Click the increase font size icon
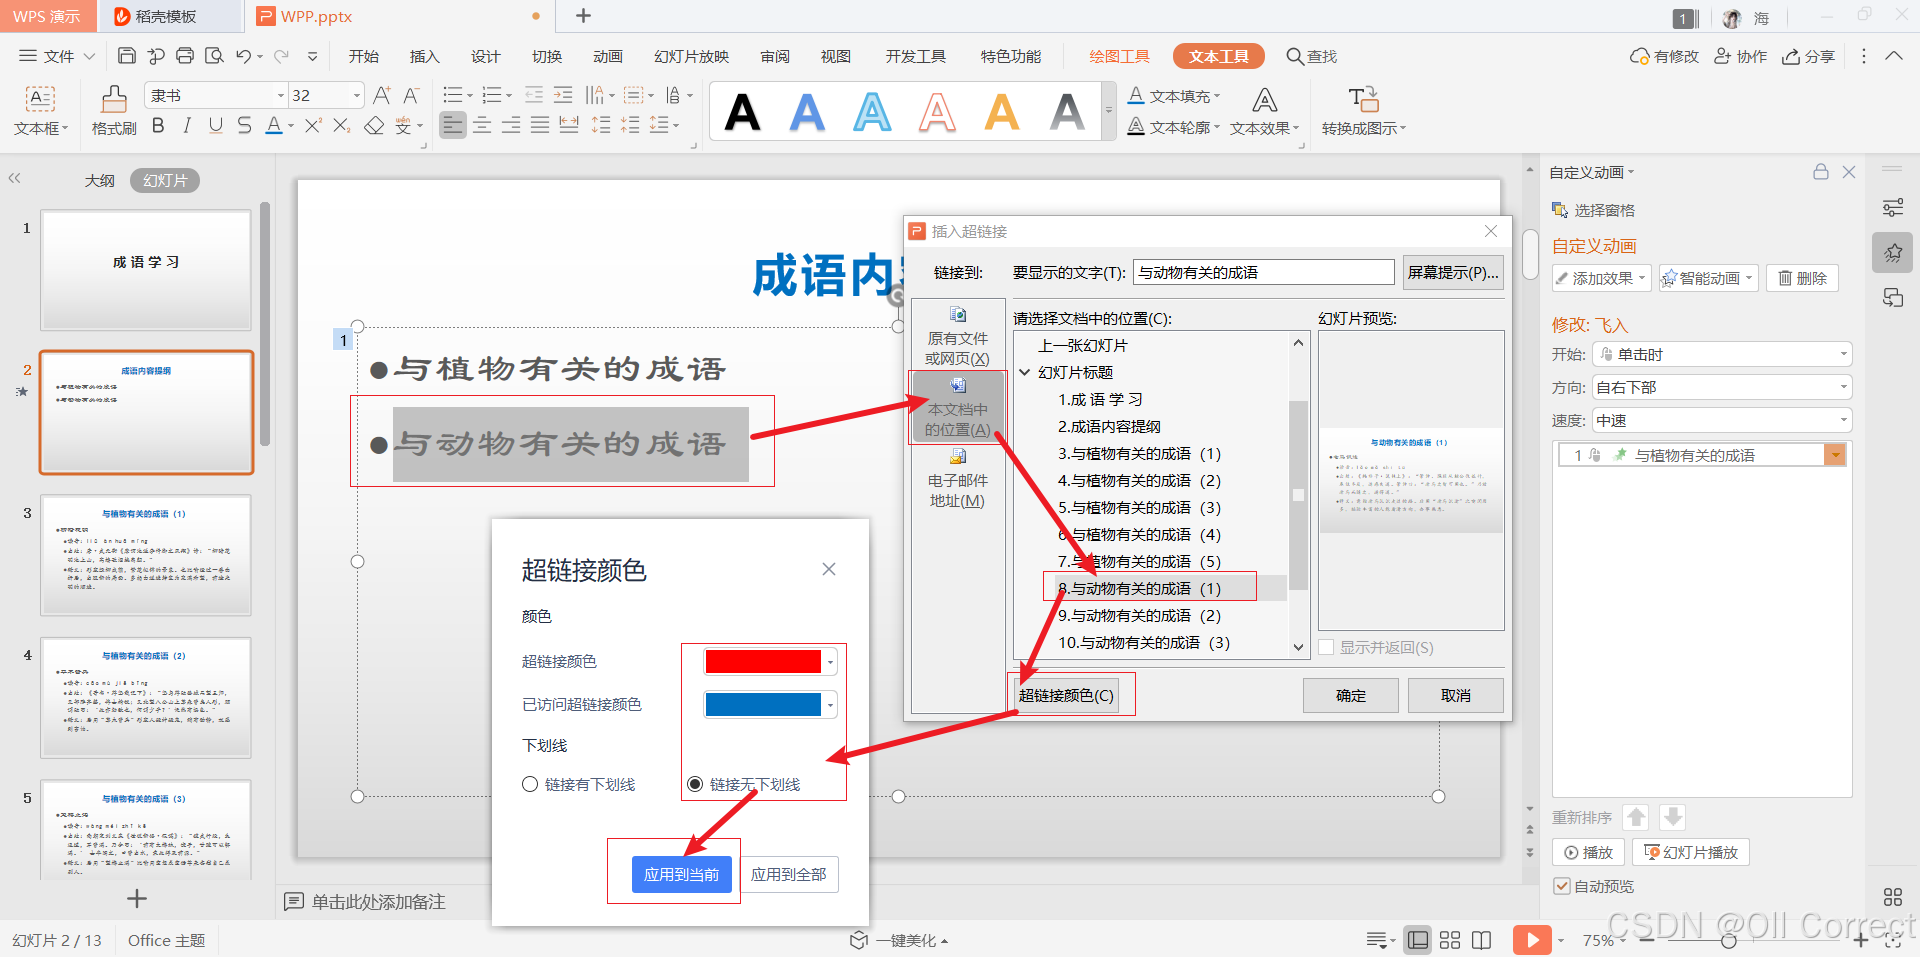The height and width of the screenshot is (957, 1920). (382, 95)
